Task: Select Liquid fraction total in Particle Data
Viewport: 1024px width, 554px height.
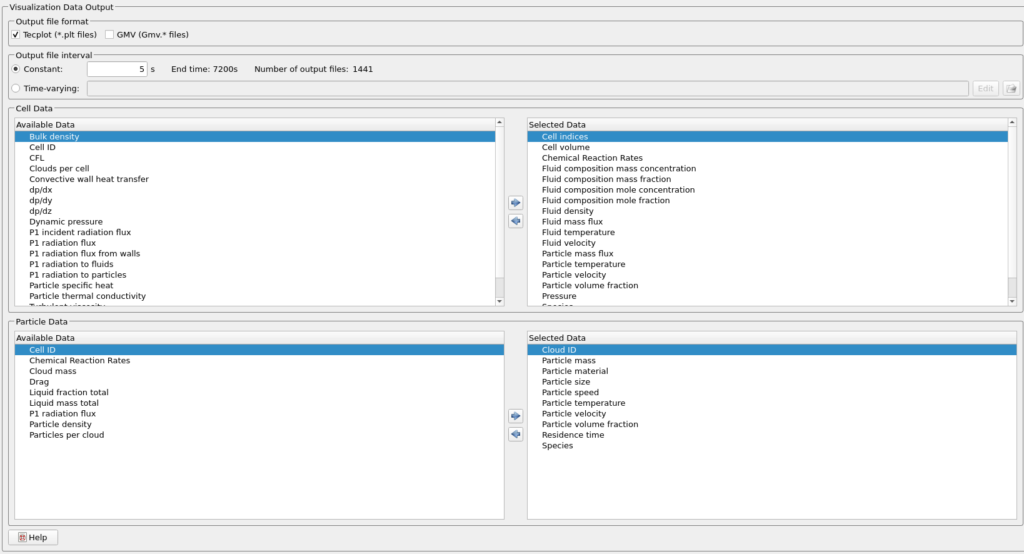Action: [x=69, y=392]
